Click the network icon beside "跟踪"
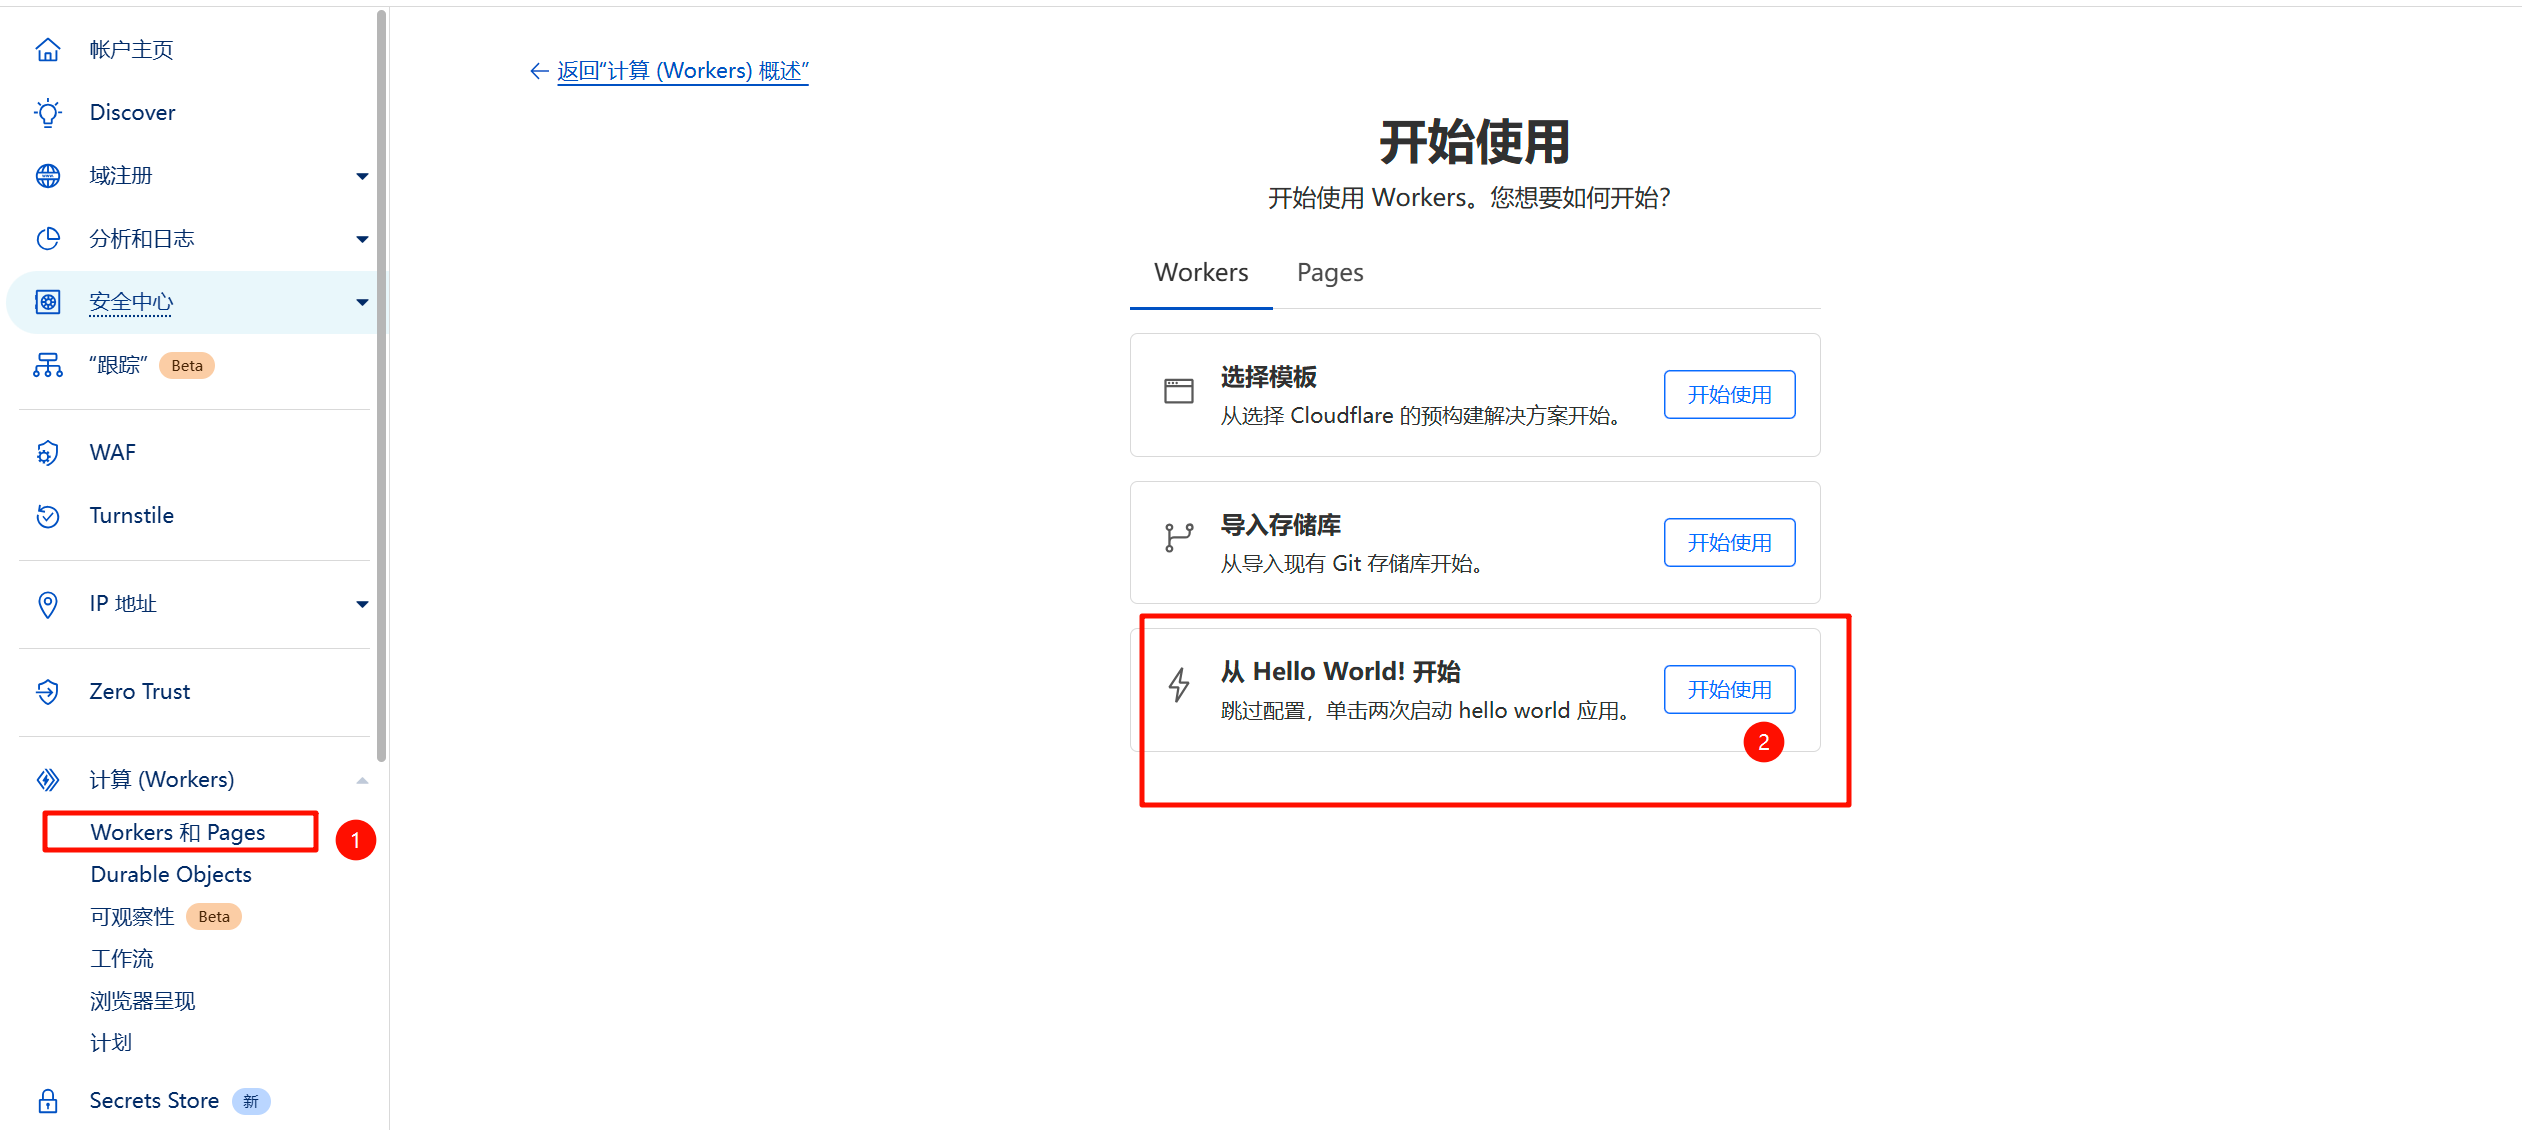Screen dimensions: 2522x1130 click(x=48, y=365)
